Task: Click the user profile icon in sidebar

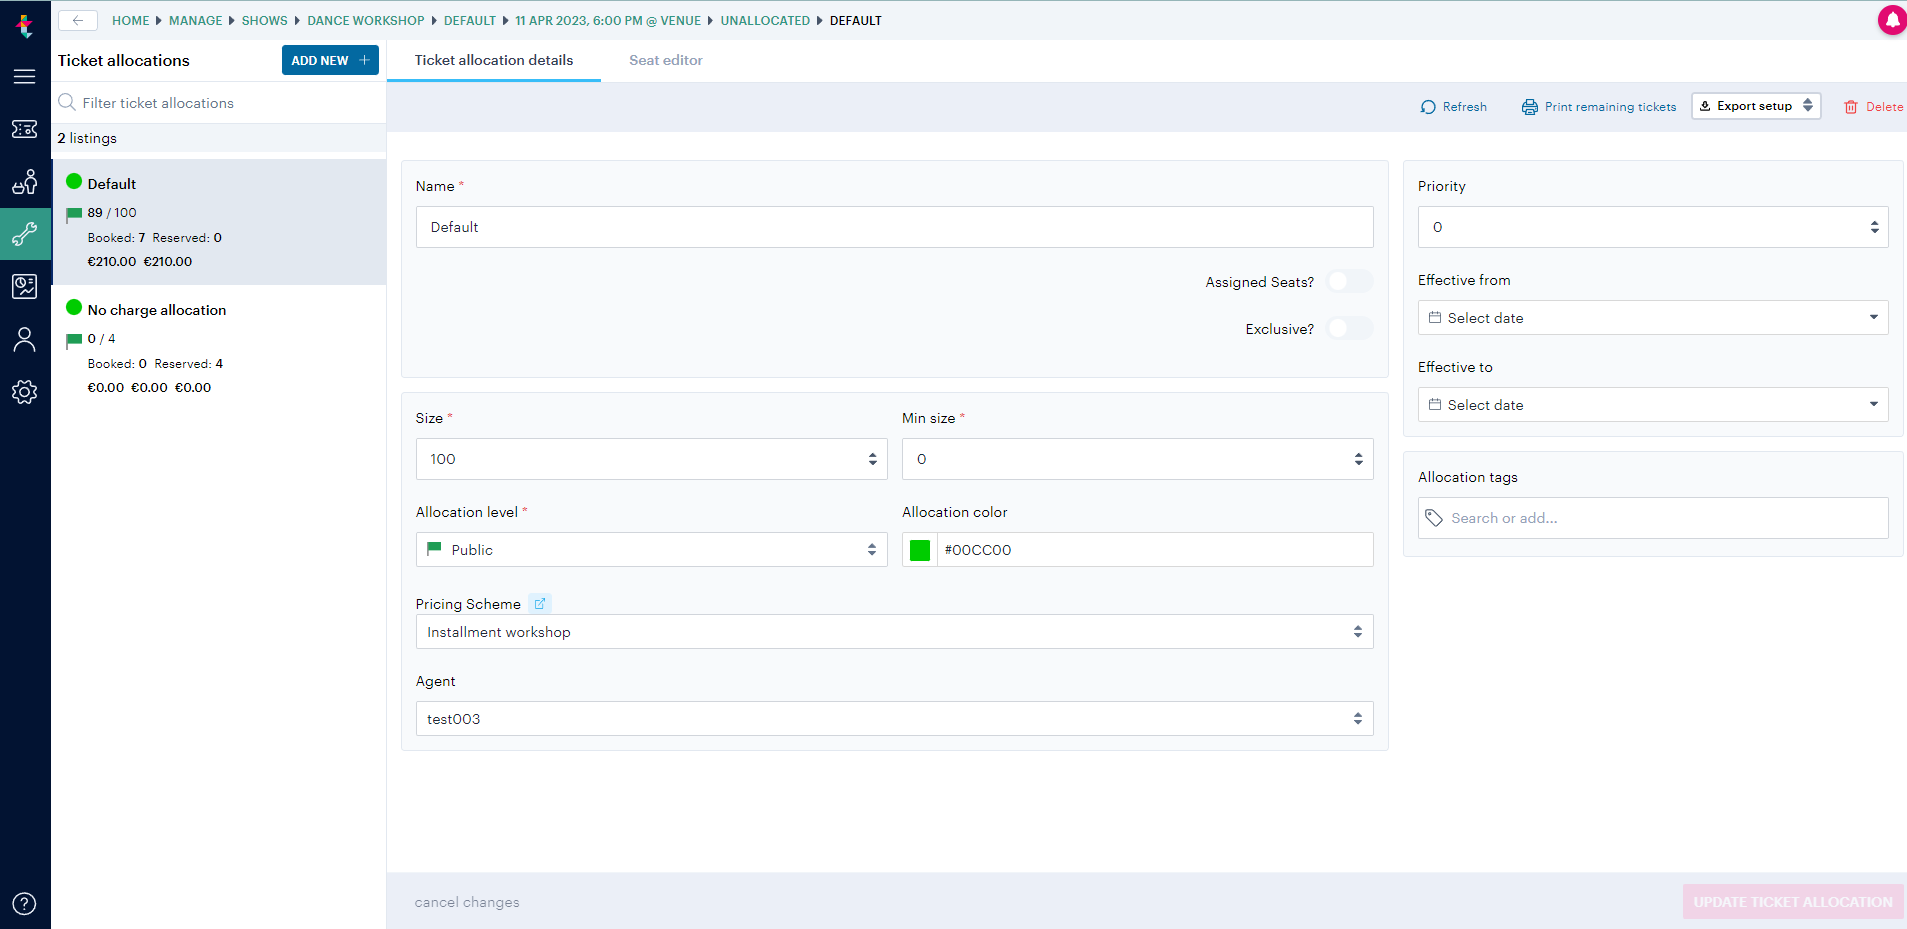Action: point(25,339)
